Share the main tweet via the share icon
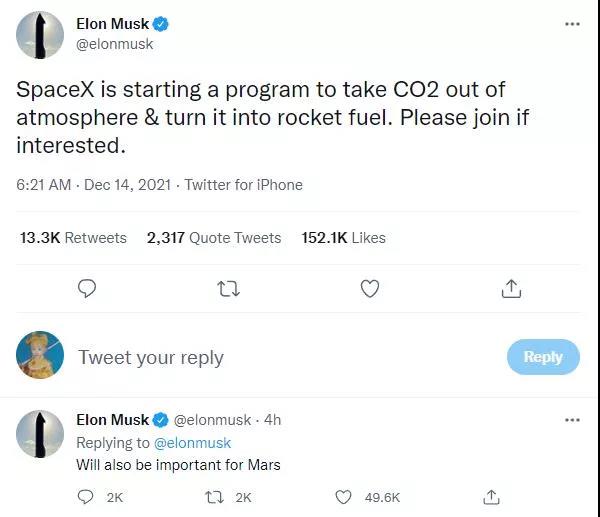The width and height of the screenshot is (600, 517). coord(511,289)
